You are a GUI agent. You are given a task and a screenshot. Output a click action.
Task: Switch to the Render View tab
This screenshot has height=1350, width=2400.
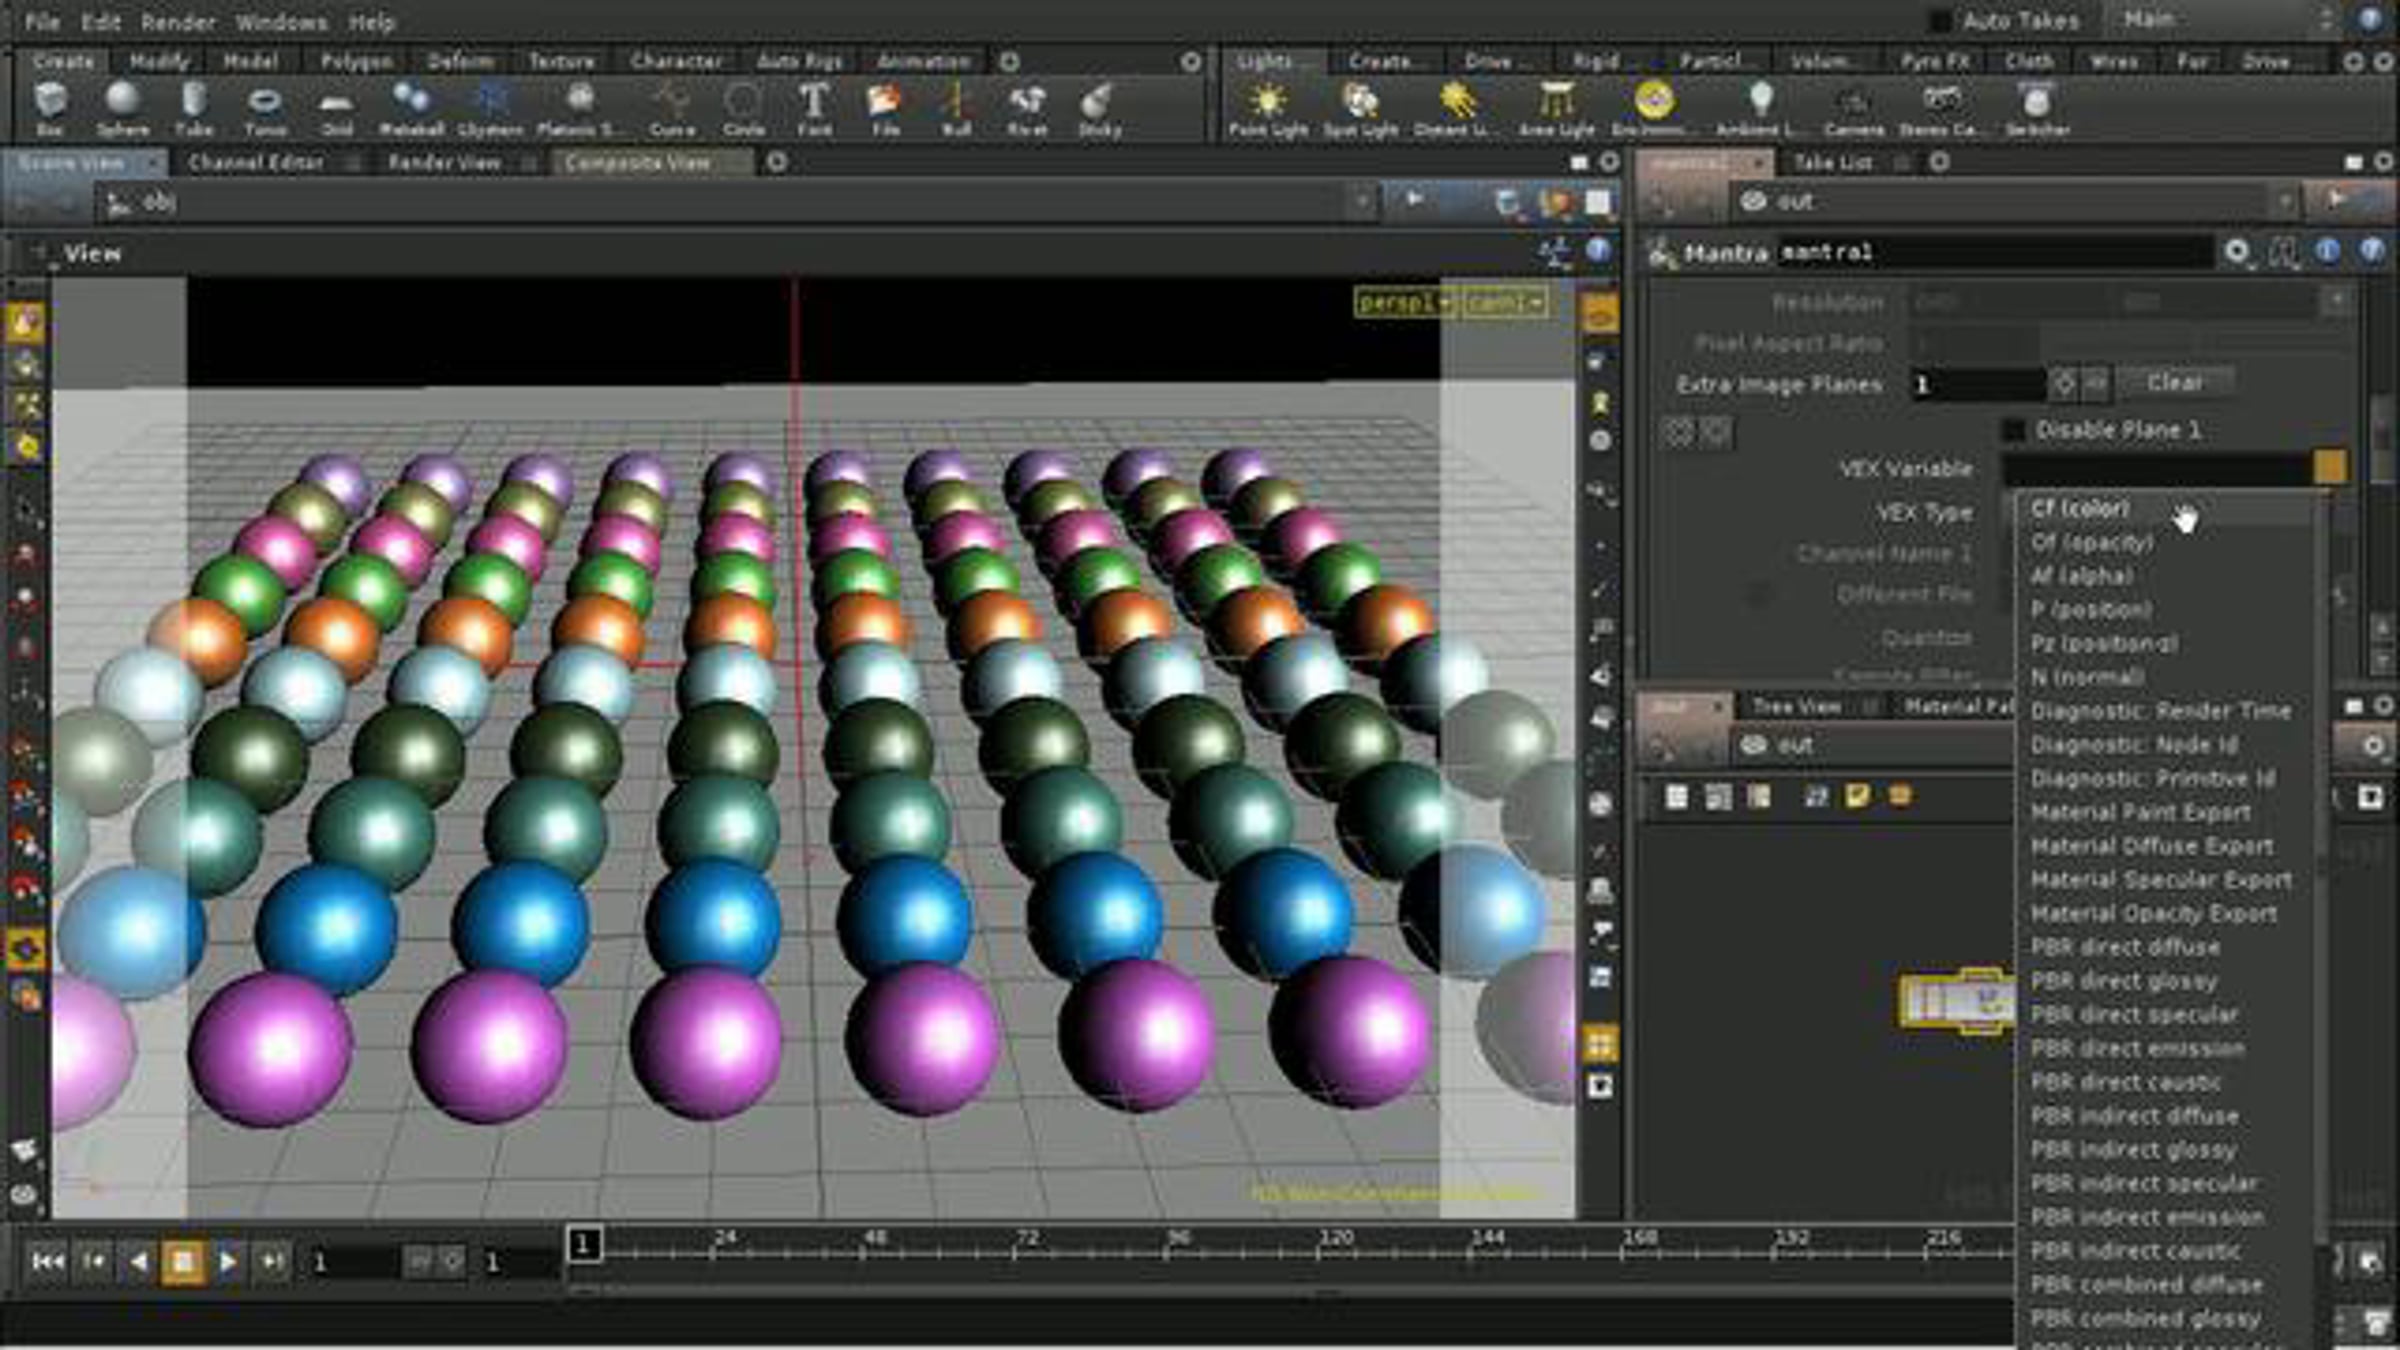(444, 162)
